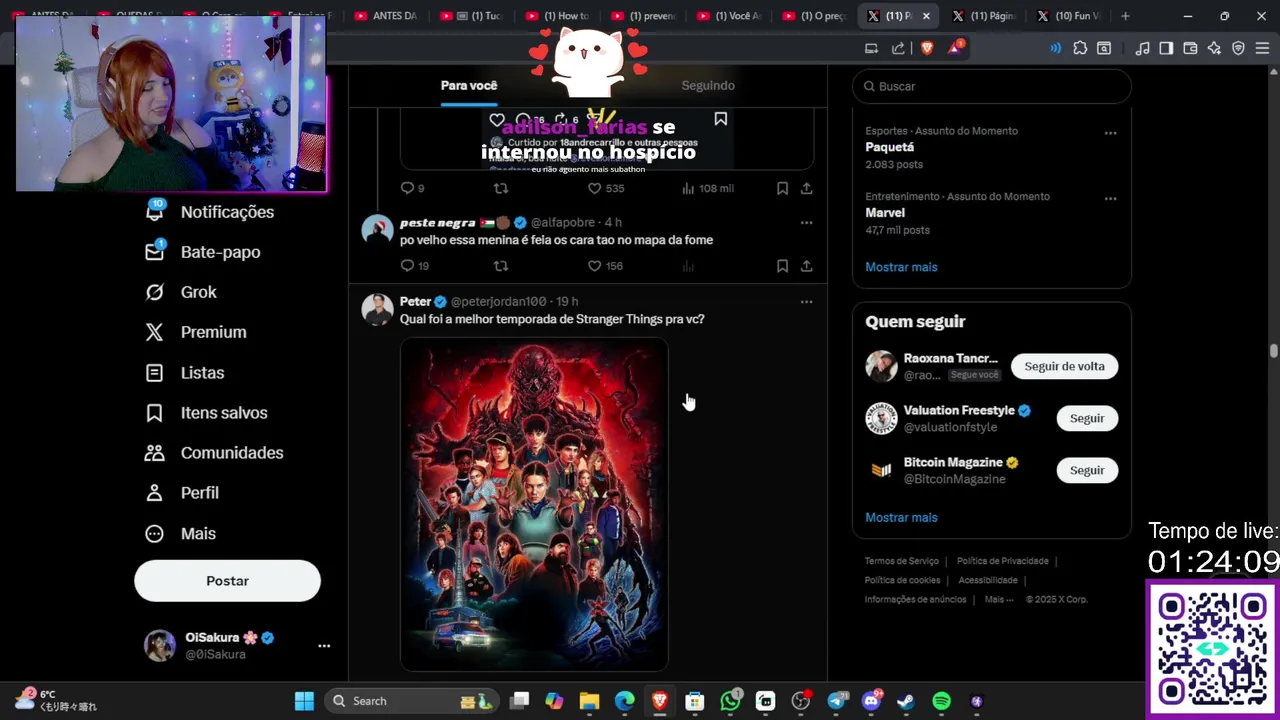Open more options on peste negra post

[806, 223]
